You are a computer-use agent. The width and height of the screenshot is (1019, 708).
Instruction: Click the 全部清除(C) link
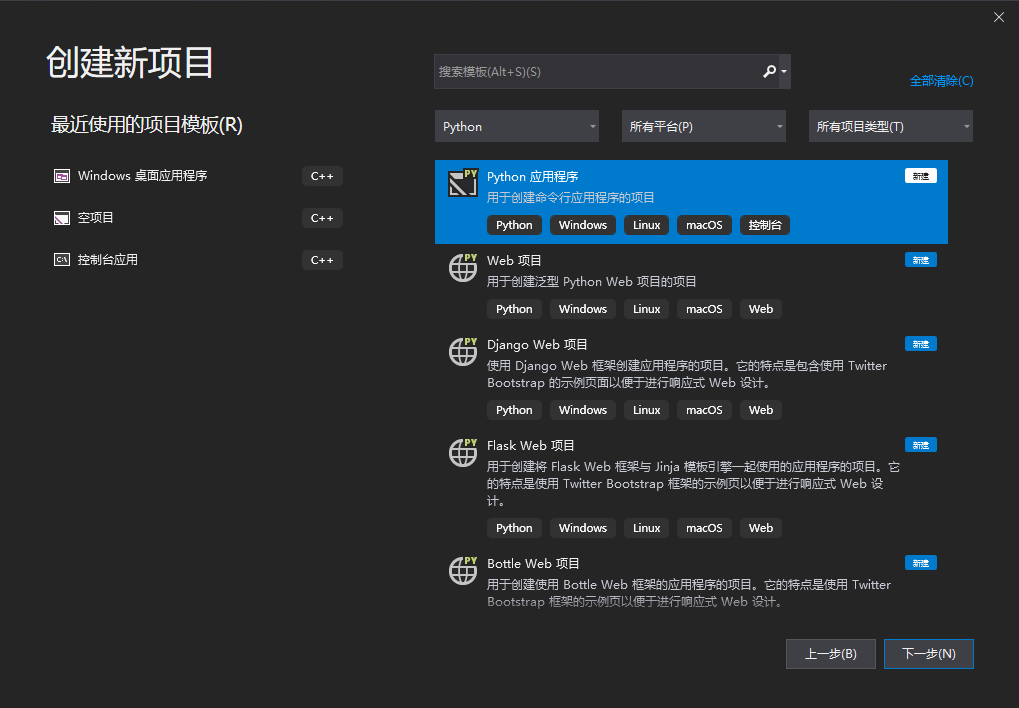tap(941, 80)
